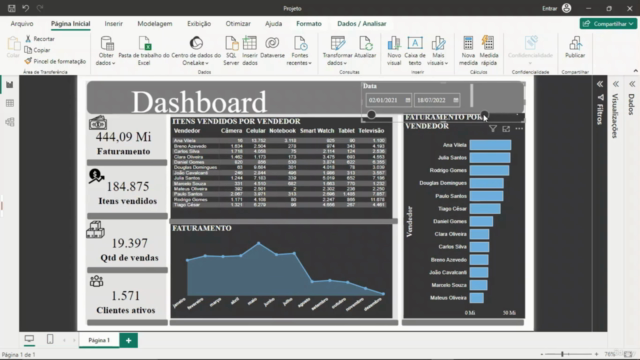
Task: Switch to the Modelagem ribbon tab
Action: tap(155, 24)
